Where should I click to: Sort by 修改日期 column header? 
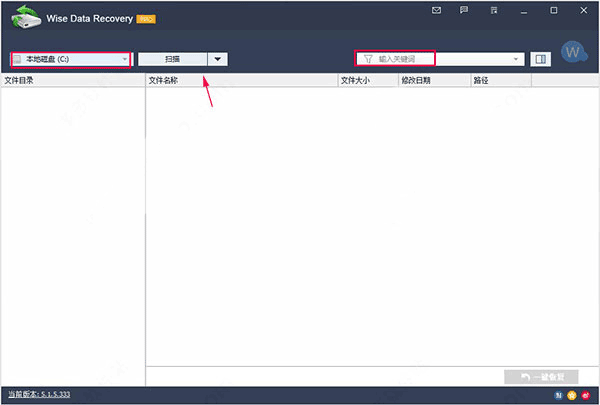pyautogui.click(x=435, y=80)
